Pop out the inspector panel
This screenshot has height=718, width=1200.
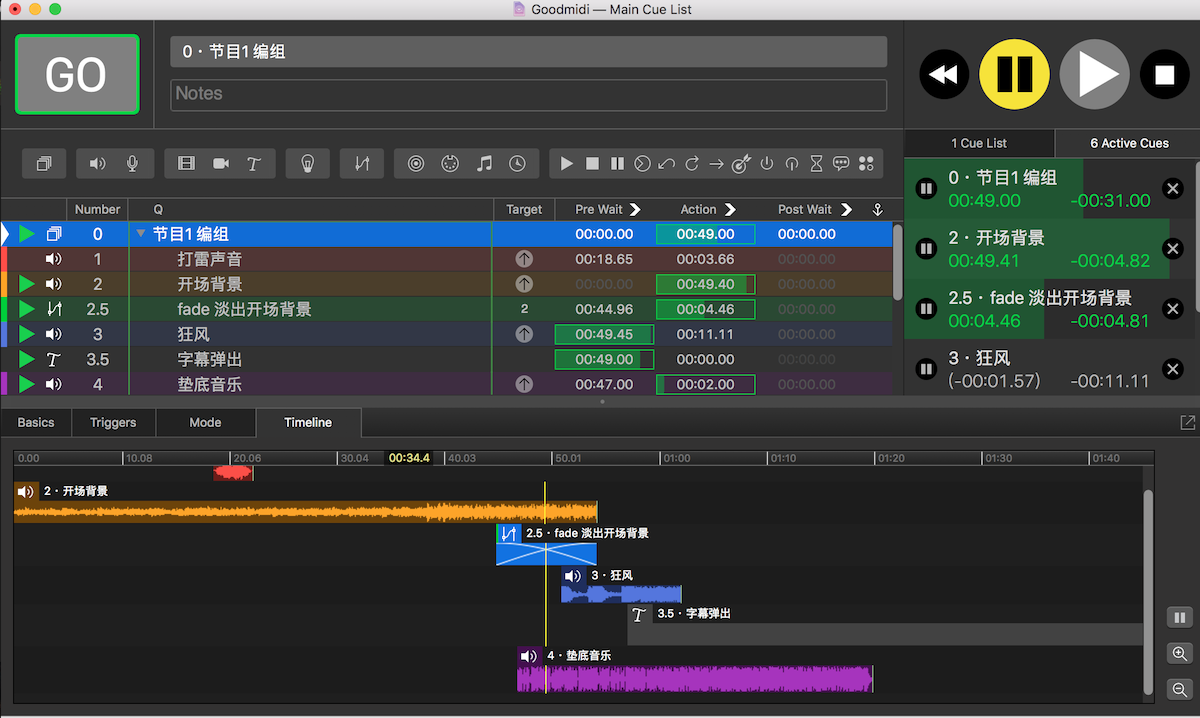tap(1188, 423)
